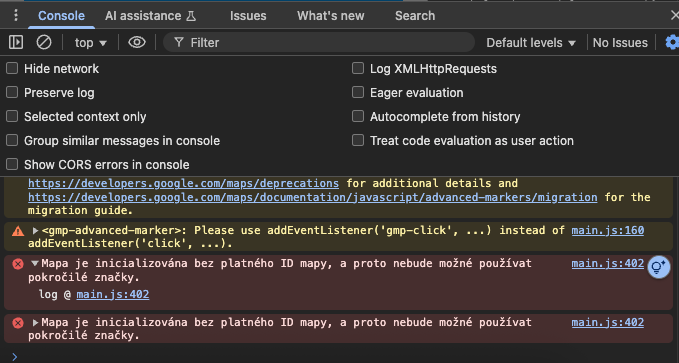Create a live expression with eye icon
This screenshot has width=679, height=363.
tap(137, 42)
